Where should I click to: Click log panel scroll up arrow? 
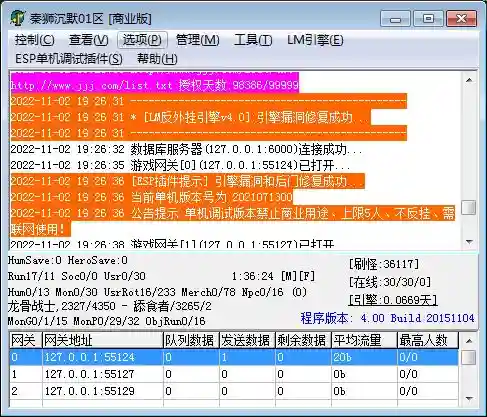pos(469,80)
